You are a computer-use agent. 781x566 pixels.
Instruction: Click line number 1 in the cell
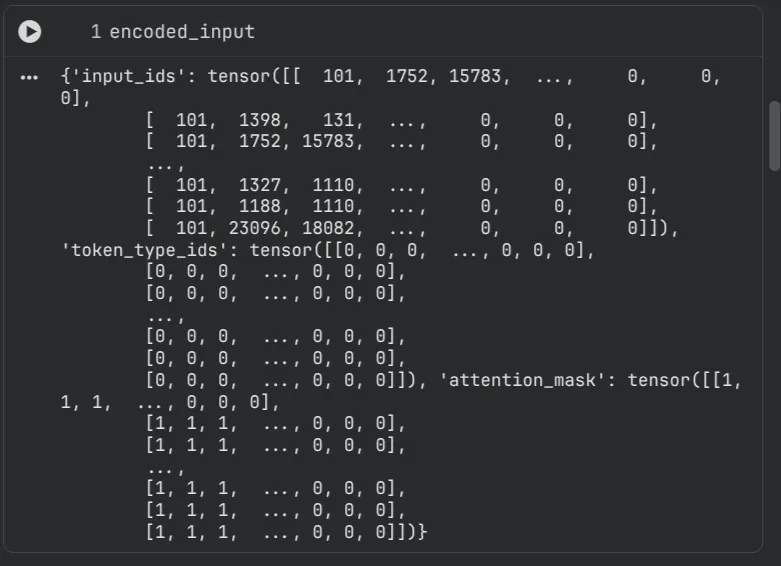pos(96,32)
